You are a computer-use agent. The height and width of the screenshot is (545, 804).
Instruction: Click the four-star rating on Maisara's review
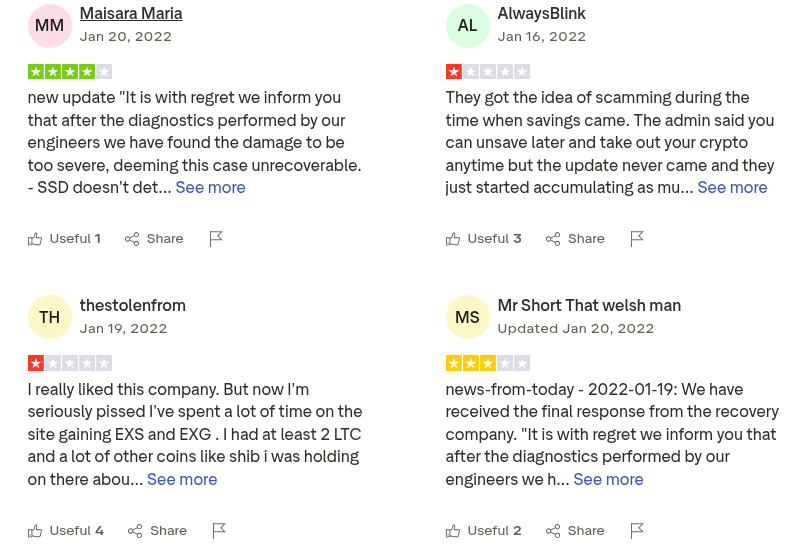tap(70, 72)
